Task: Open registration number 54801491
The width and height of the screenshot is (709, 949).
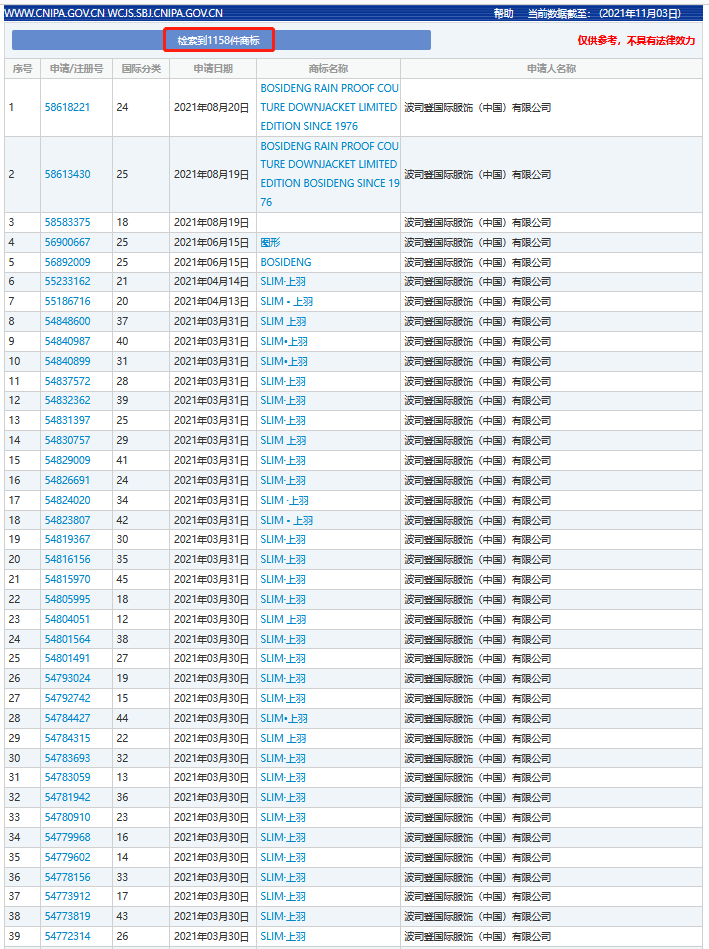Action: [x=67, y=658]
